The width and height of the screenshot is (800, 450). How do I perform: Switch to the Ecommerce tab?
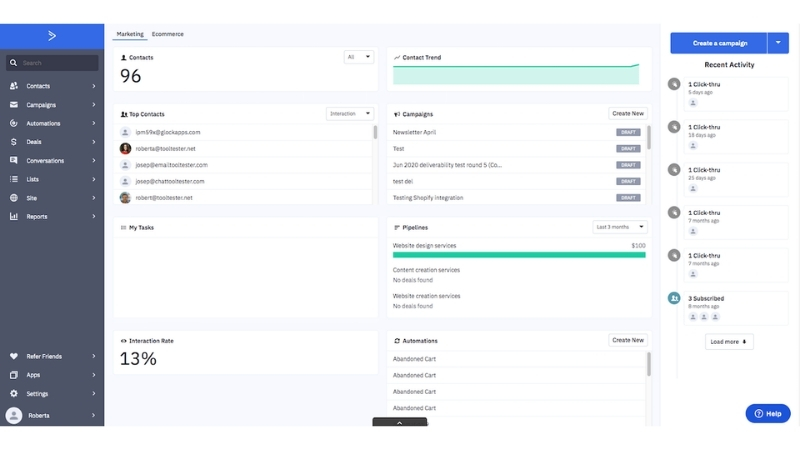(x=167, y=34)
